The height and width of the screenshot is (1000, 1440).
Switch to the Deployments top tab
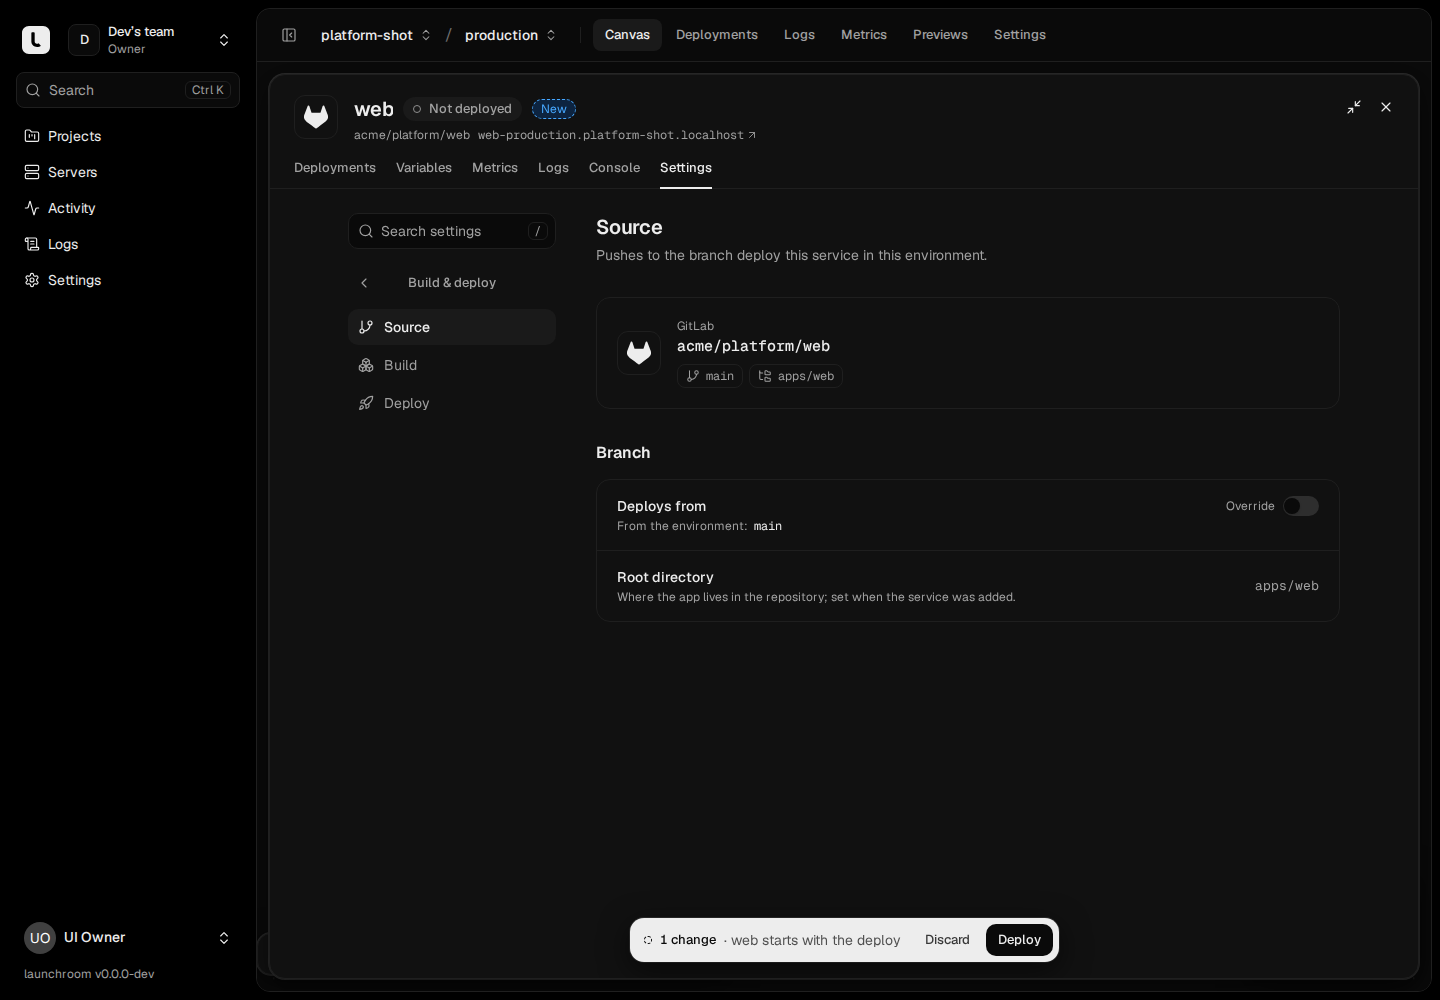717,35
